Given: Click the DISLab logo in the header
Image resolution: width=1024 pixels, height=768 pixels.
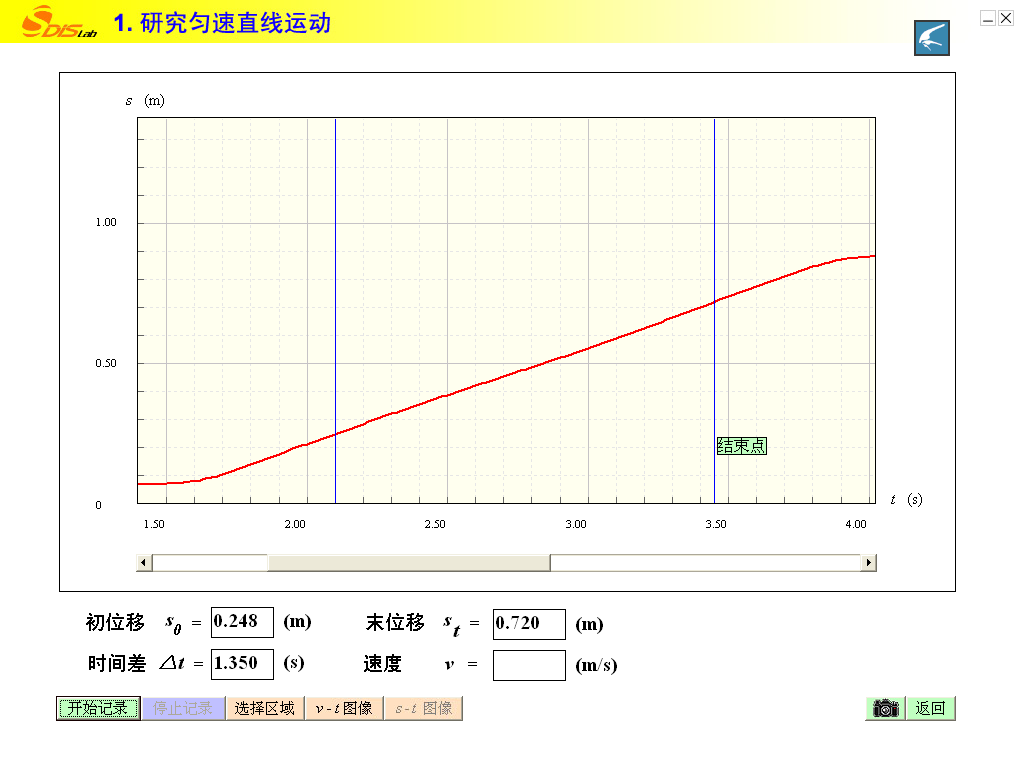Looking at the screenshot, I should [x=60, y=22].
